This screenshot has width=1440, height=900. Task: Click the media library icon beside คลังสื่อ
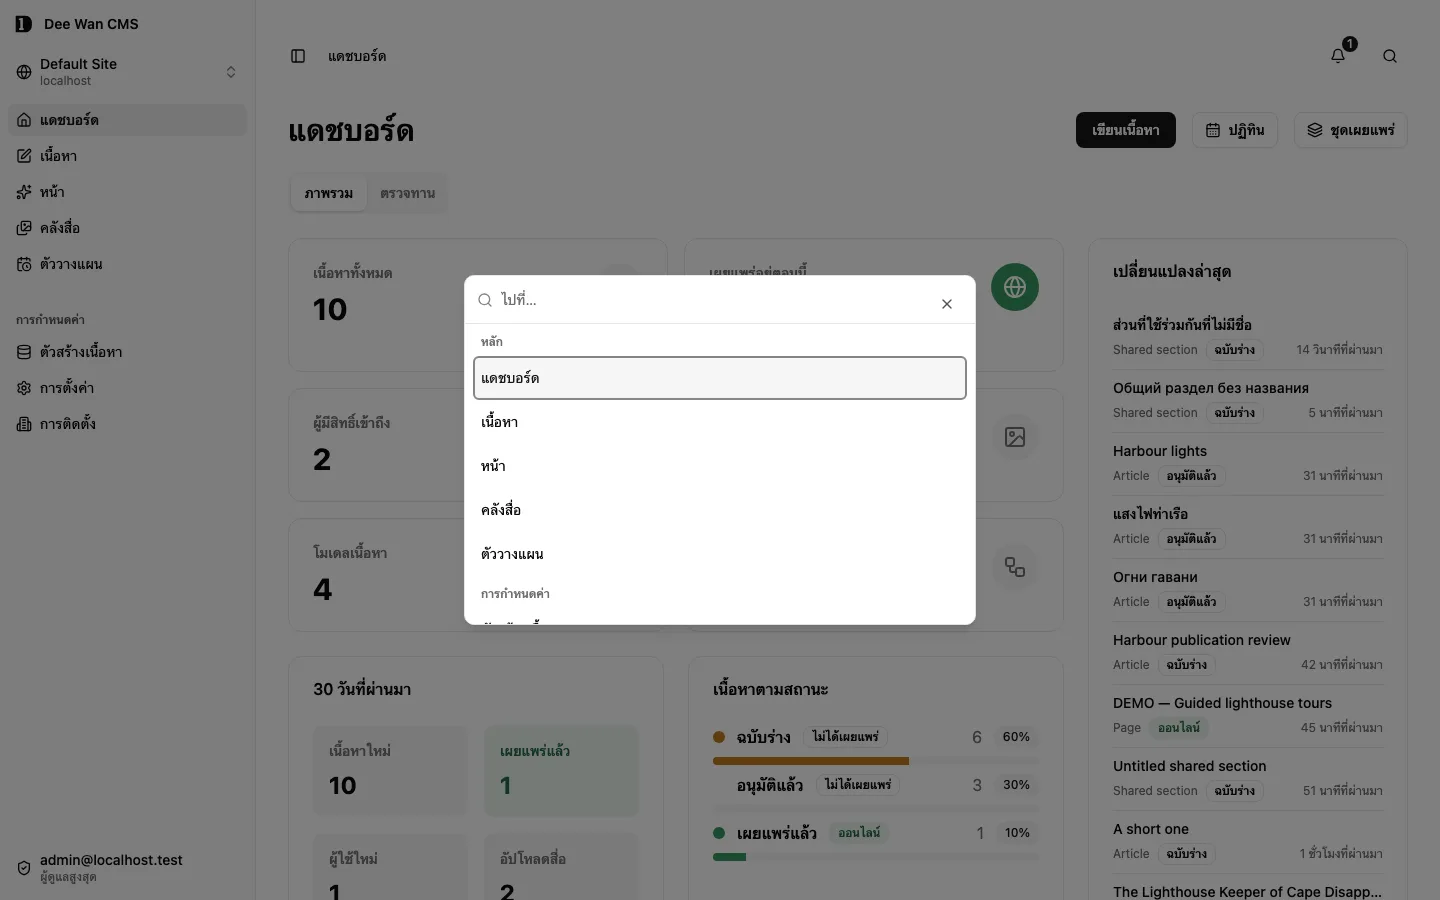pos(24,228)
